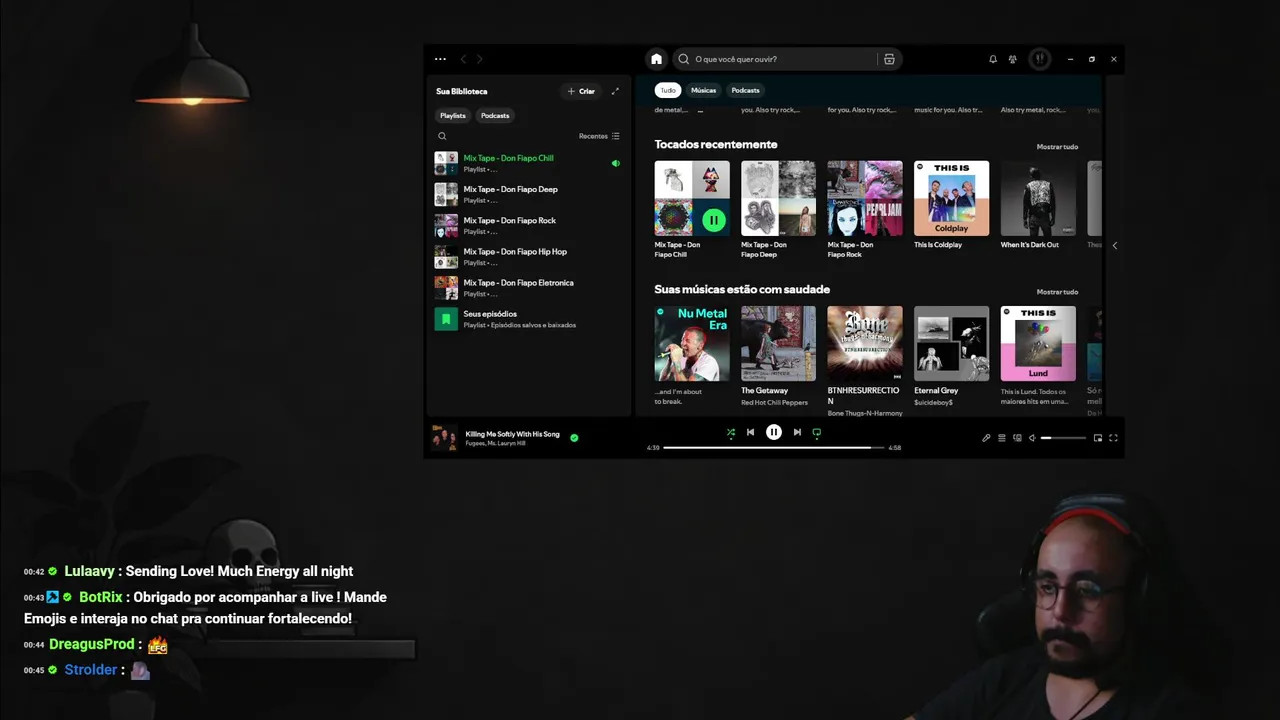Open This Is Lund card
This screenshot has height=720, width=1280.
(x=1038, y=357)
